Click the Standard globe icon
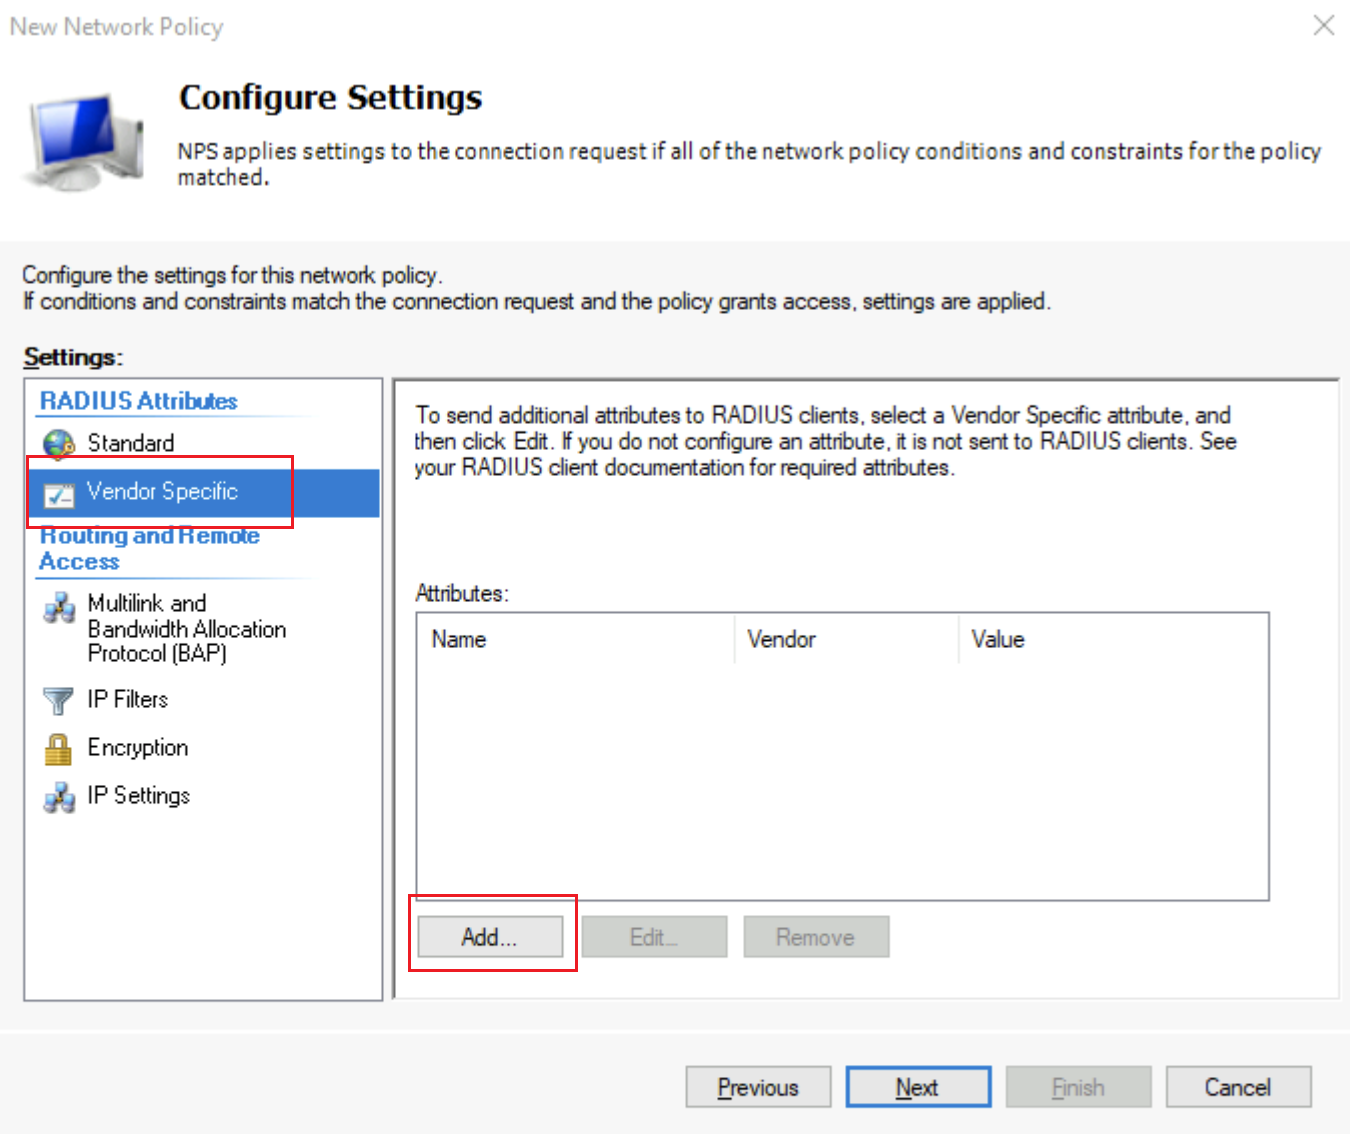 59,443
